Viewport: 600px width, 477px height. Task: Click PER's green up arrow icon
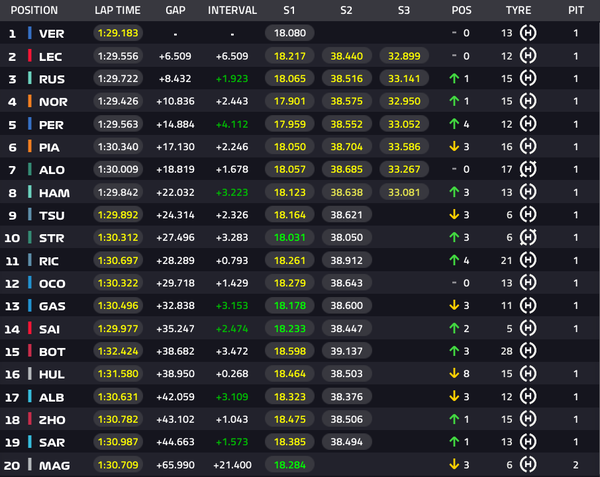pos(454,124)
